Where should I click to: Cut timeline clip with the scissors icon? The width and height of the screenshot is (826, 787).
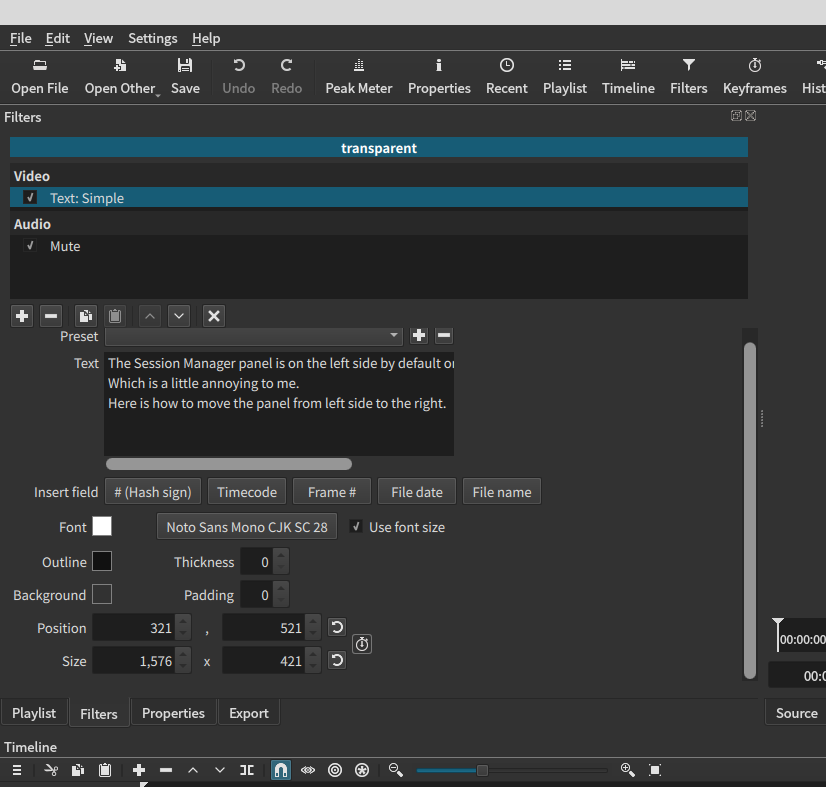click(x=51, y=770)
